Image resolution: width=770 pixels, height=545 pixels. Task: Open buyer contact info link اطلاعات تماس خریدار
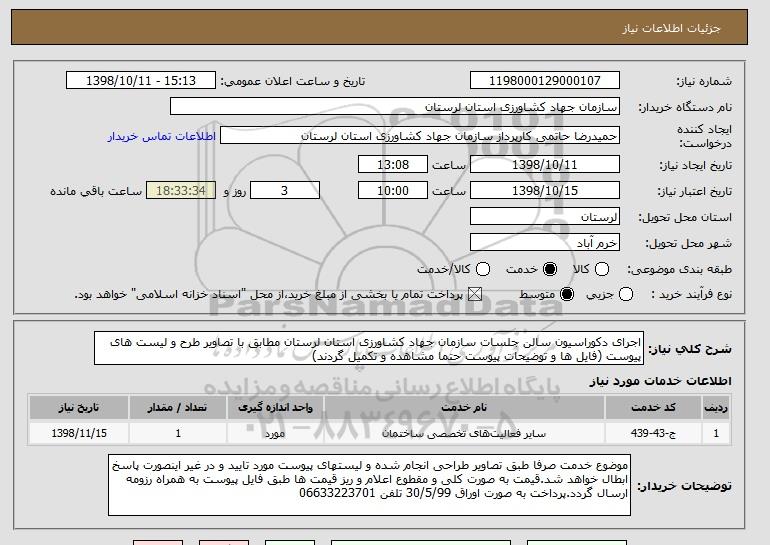point(162,136)
